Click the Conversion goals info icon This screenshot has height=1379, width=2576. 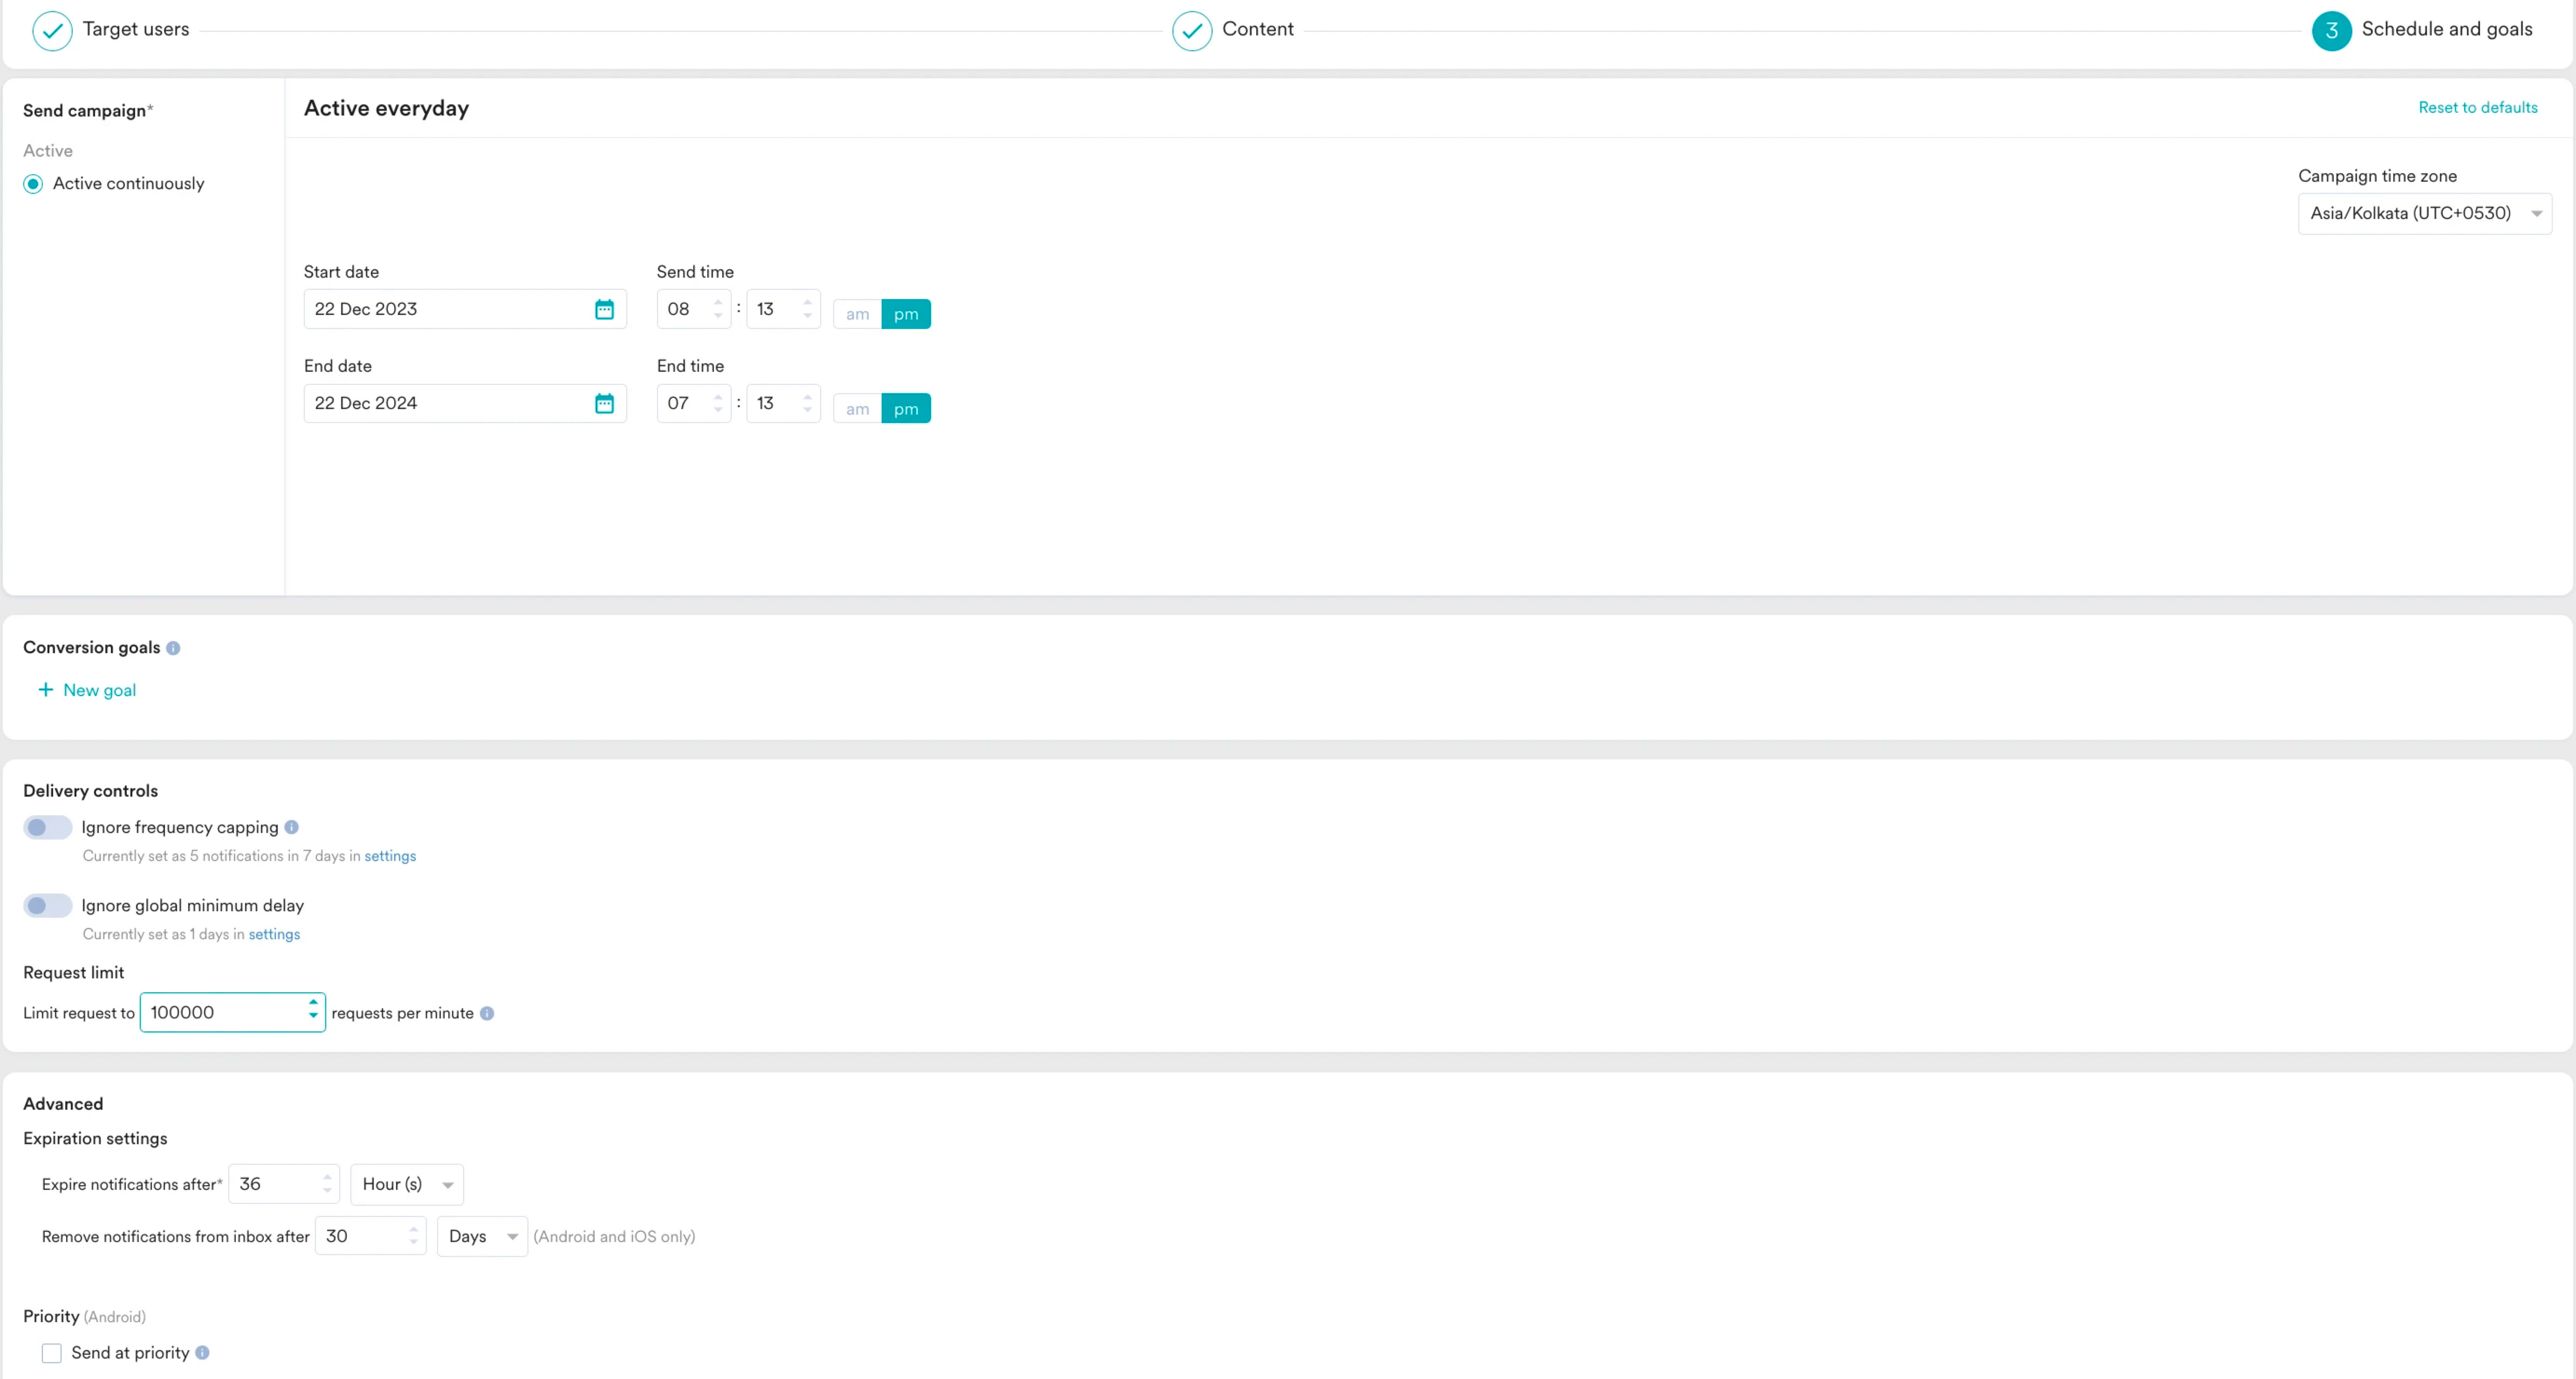173,648
